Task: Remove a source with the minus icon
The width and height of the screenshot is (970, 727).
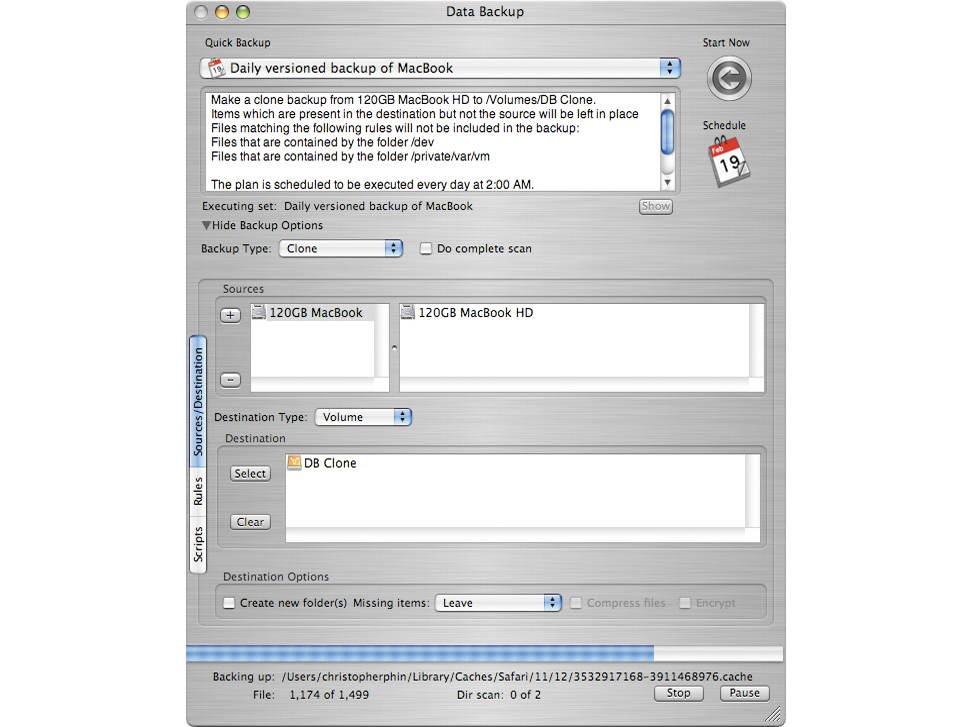Action: click(x=230, y=380)
